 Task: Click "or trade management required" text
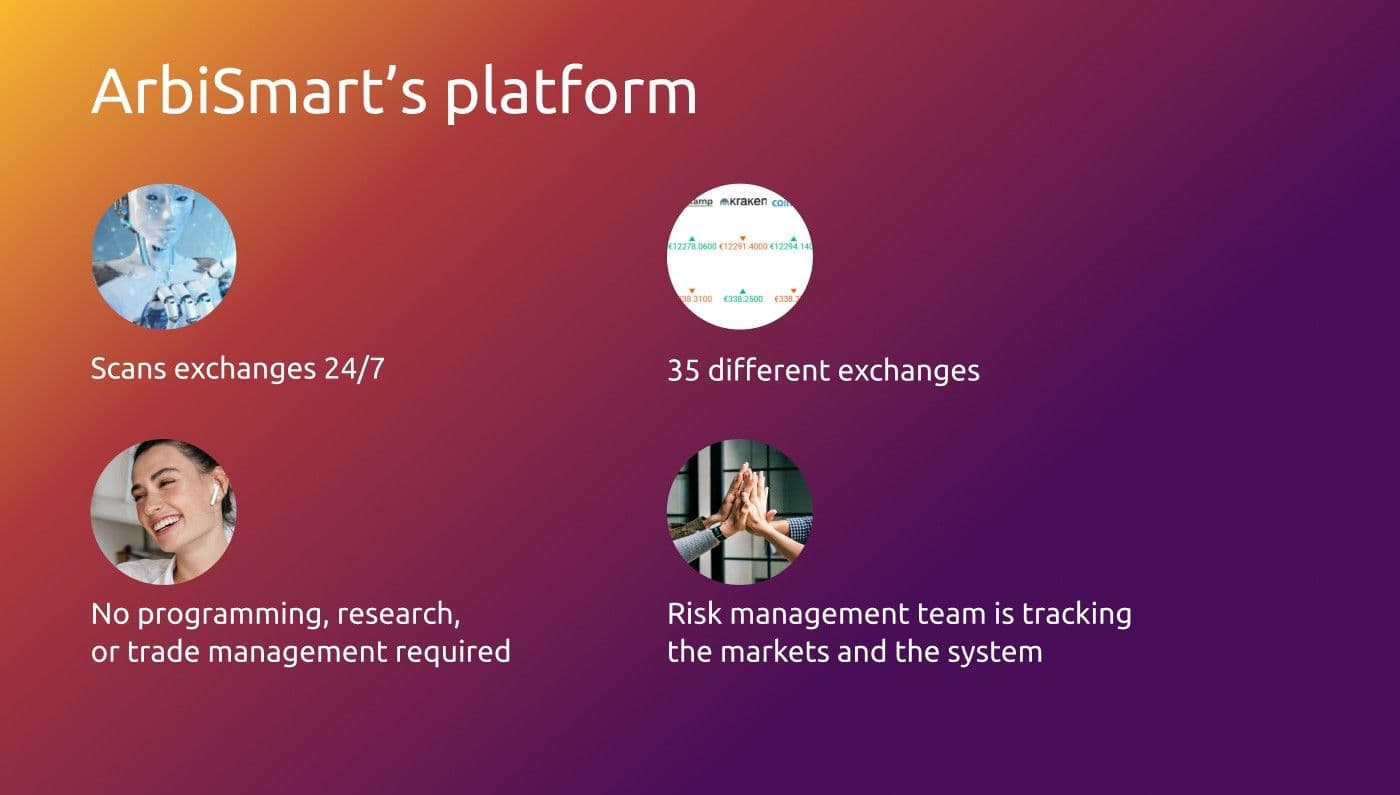(300, 652)
